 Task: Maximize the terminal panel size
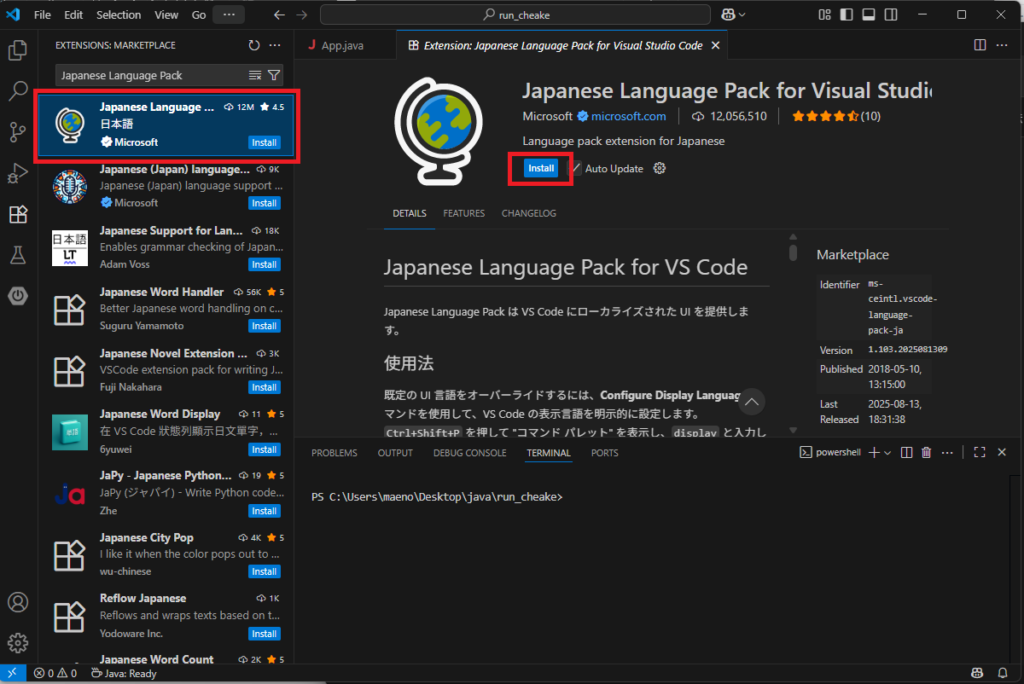[x=980, y=452]
